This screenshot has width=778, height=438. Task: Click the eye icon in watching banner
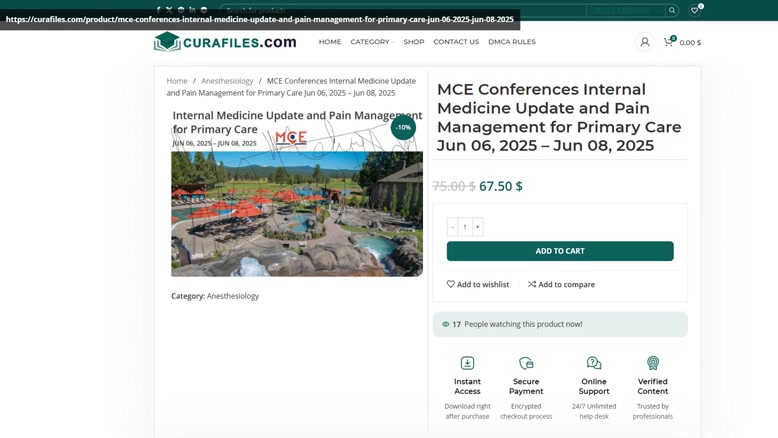click(446, 324)
